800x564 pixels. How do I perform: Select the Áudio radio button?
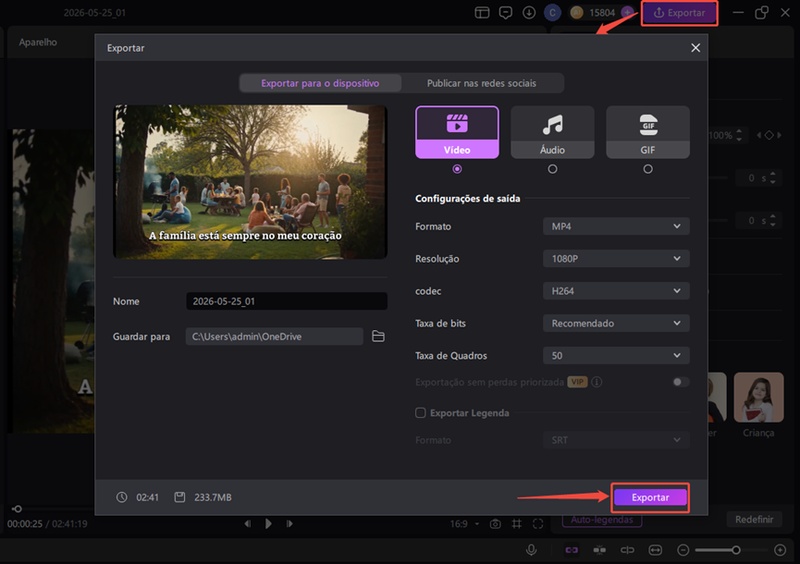(552, 169)
